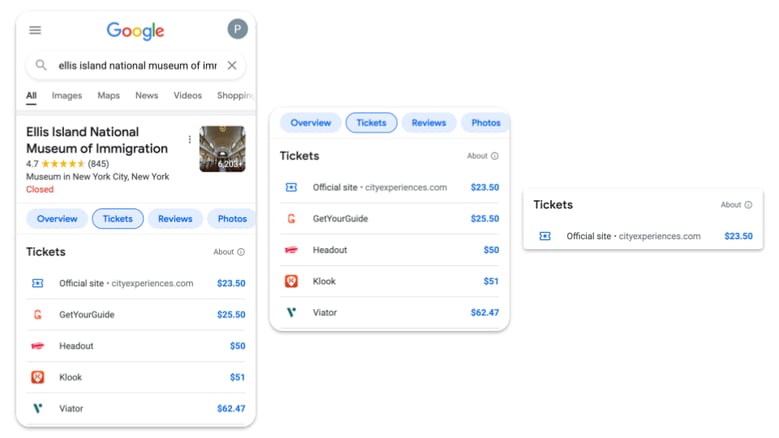Screen dimensions: 779x438
Task: Click into the Google search input field
Action: (x=136, y=65)
